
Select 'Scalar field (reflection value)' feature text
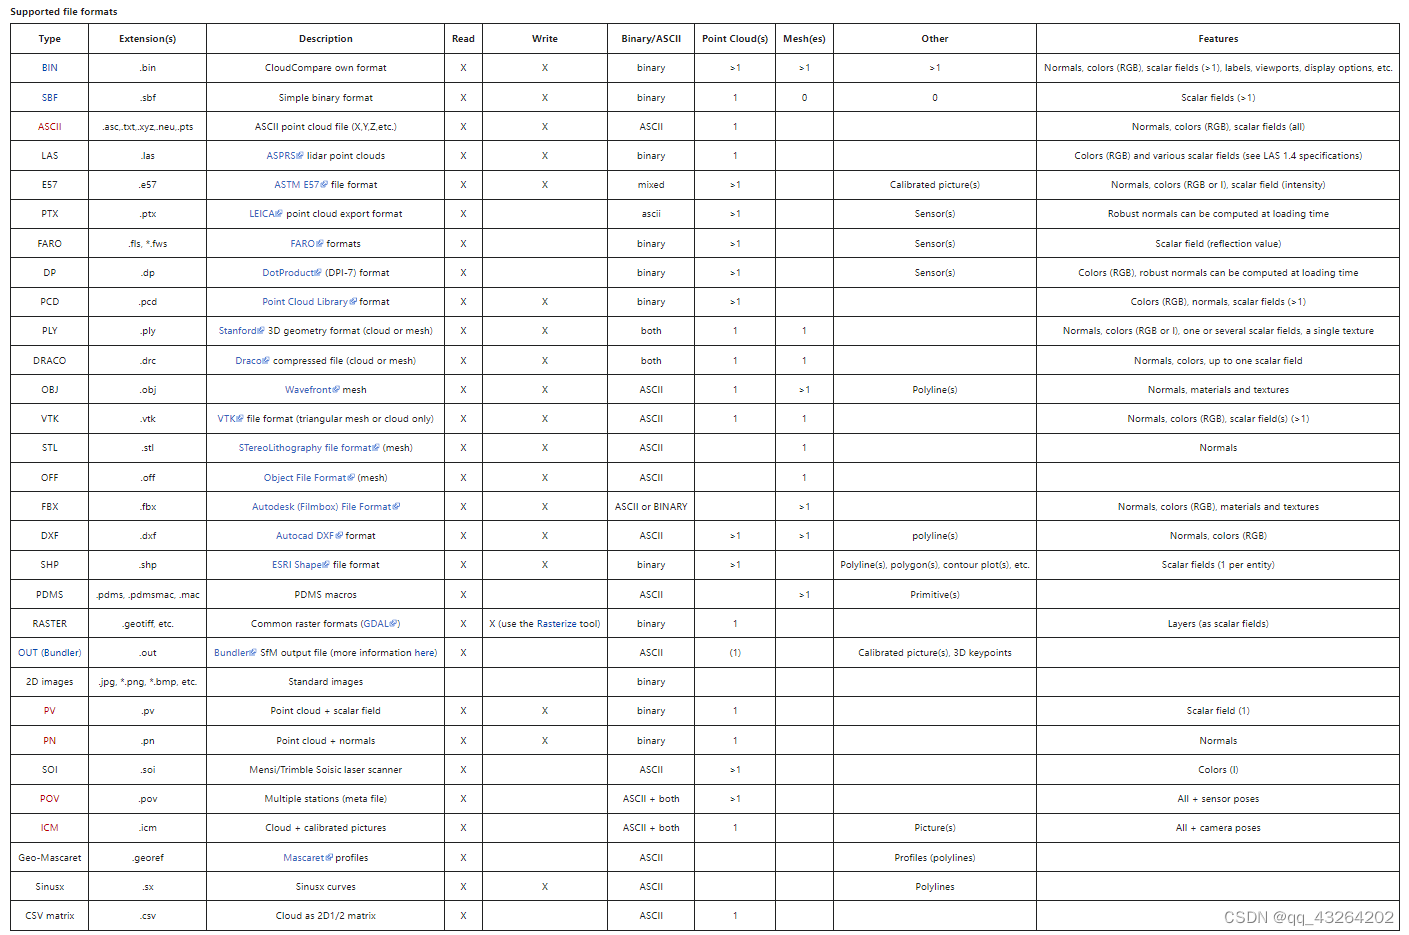point(1218,244)
